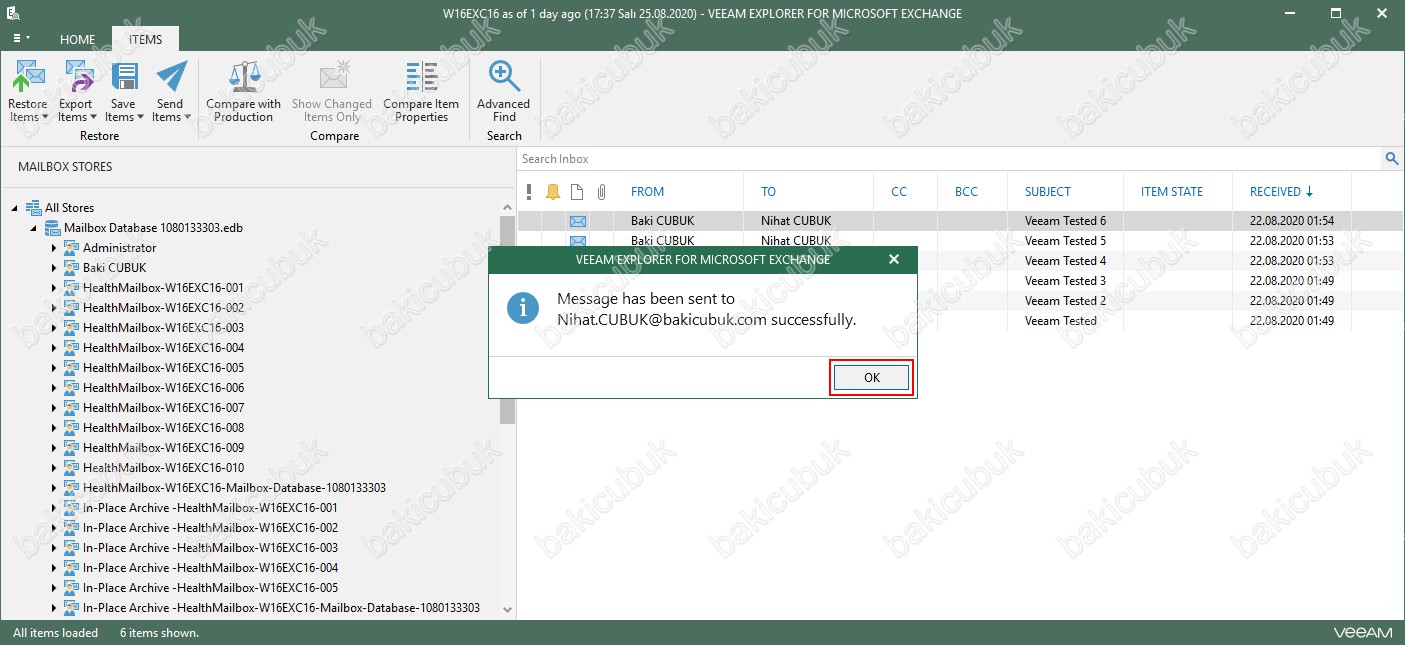Select the "Veeam Tested 2" subject cell
1405x645 pixels.
click(1065, 301)
